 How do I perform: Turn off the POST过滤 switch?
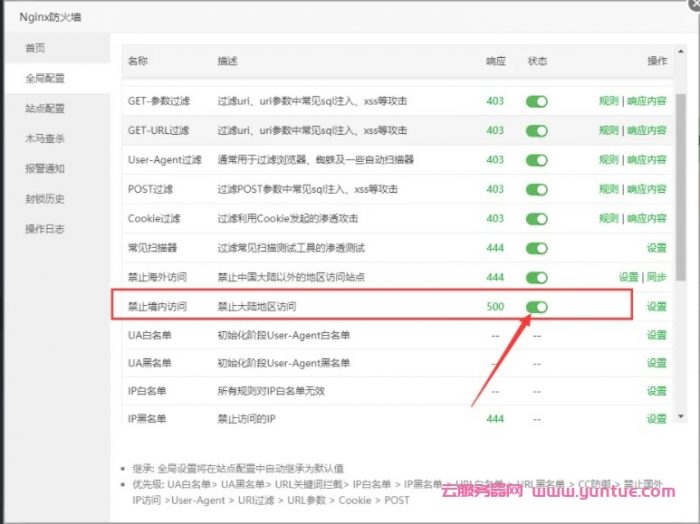click(x=537, y=189)
